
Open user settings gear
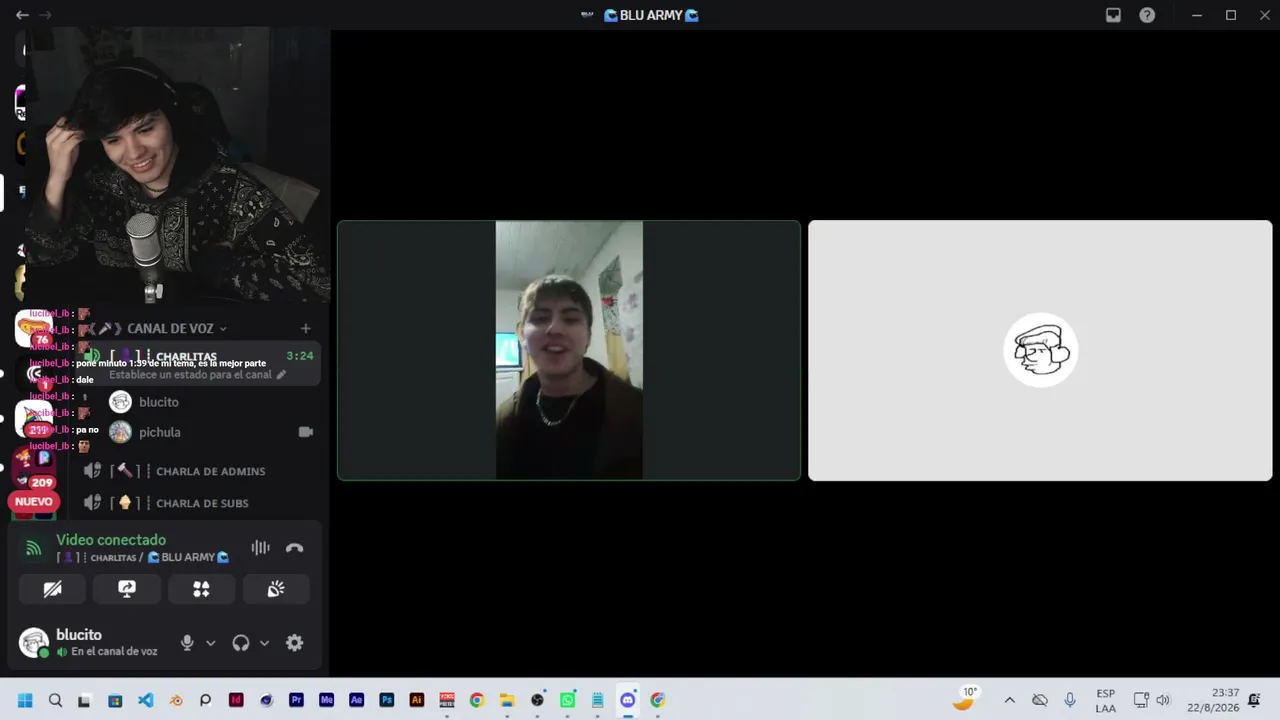coord(294,643)
